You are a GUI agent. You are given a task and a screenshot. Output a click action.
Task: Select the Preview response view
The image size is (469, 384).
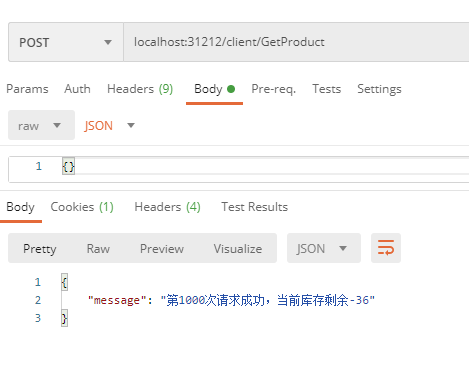click(162, 249)
